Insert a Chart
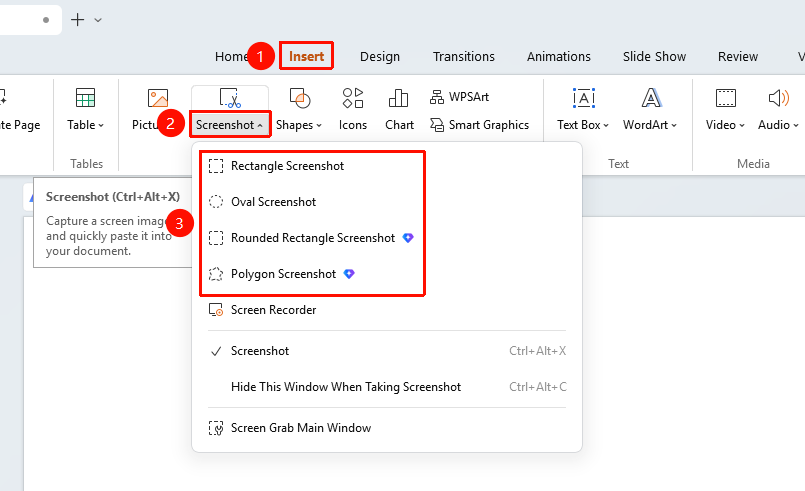This screenshot has width=805, height=491. coord(399,109)
